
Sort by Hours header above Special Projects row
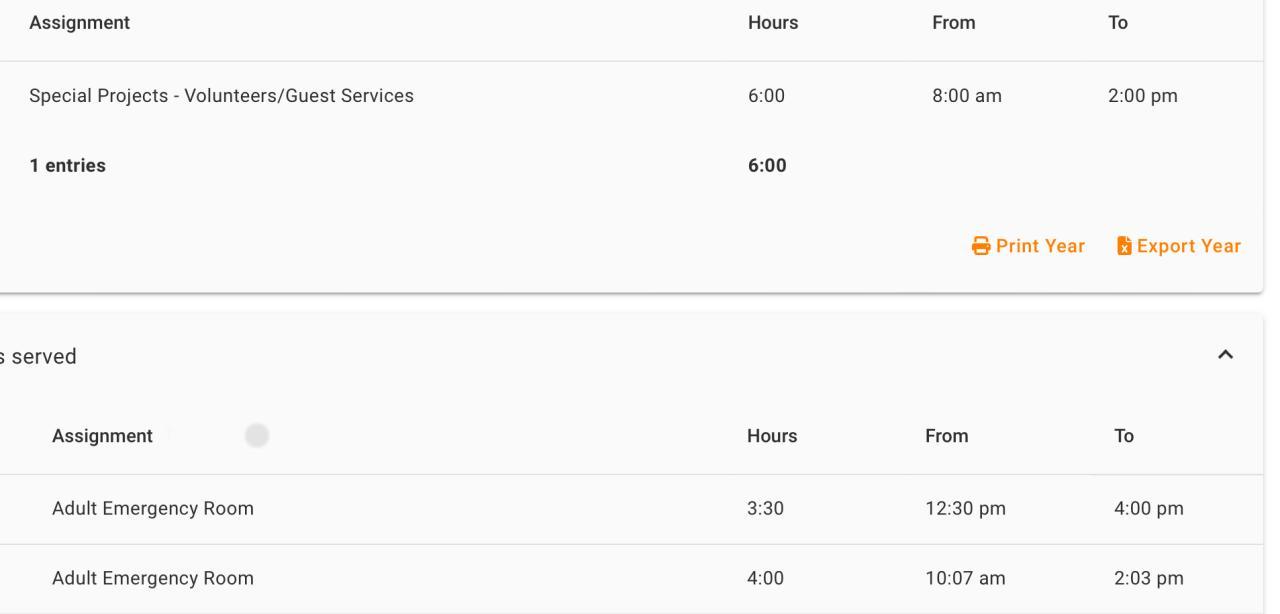[x=773, y=23]
